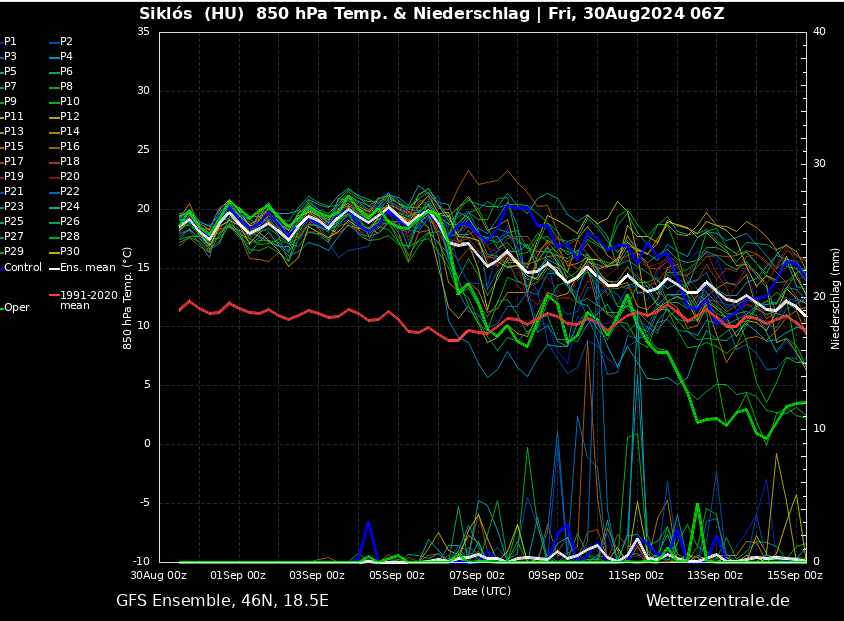Click the P30 yellow legend line marker
This screenshot has height=621, width=844.
tap(54, 252)
